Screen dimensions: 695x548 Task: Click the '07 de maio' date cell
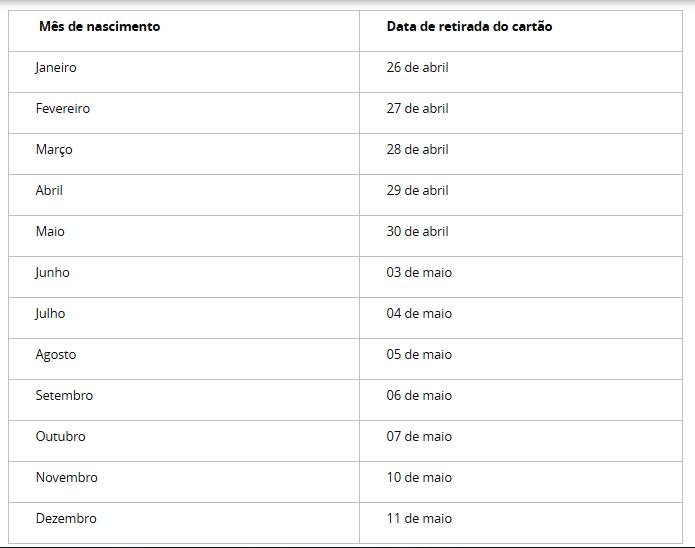(419, 437)
